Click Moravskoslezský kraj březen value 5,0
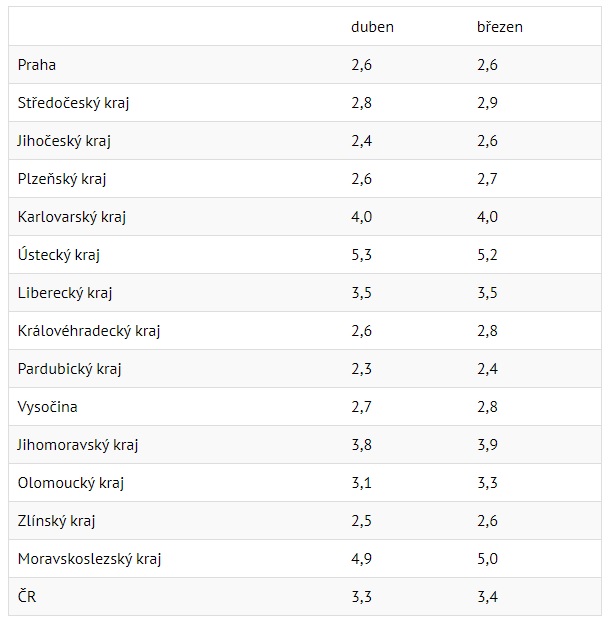Screen dimensions: 609x625 pos(487,559)
